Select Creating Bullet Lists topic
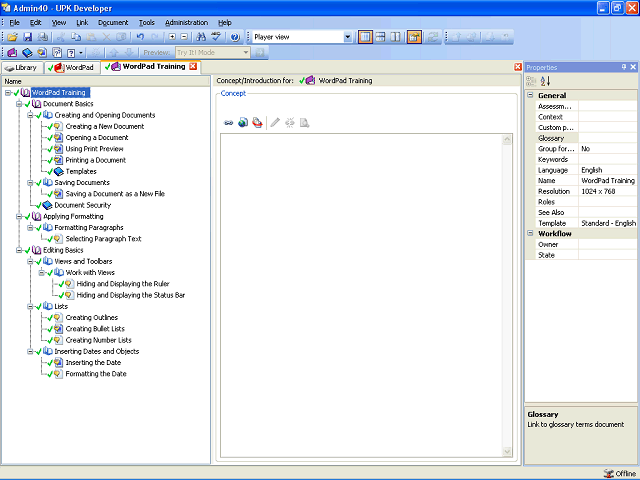Viewport: 640px width, 480px height. [x=95, y=329]
